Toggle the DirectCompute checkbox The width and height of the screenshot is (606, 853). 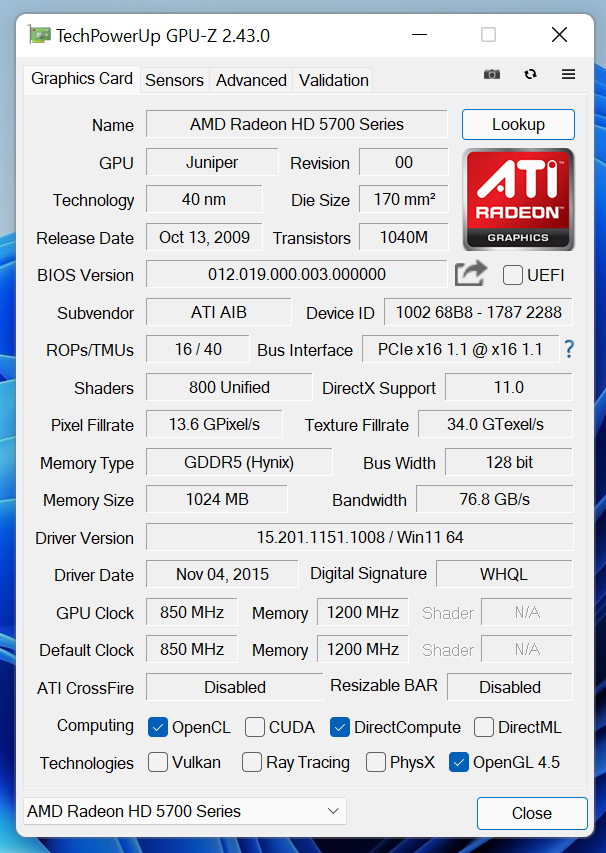click(x=339, y=727)
